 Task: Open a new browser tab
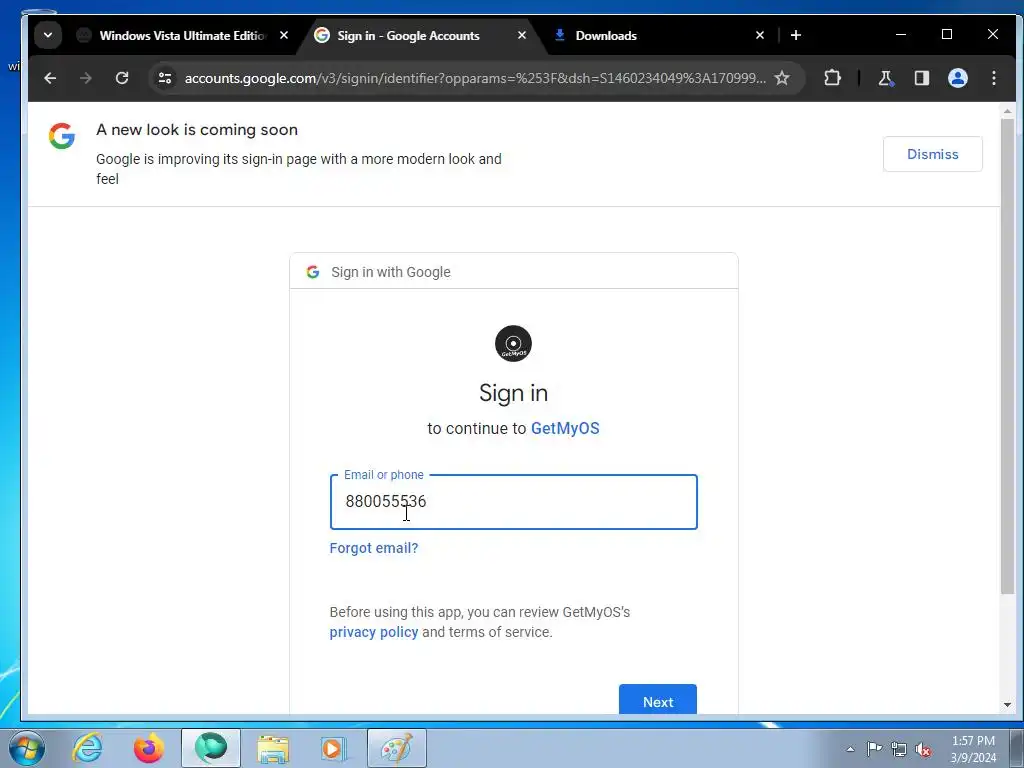coord(795,35)
